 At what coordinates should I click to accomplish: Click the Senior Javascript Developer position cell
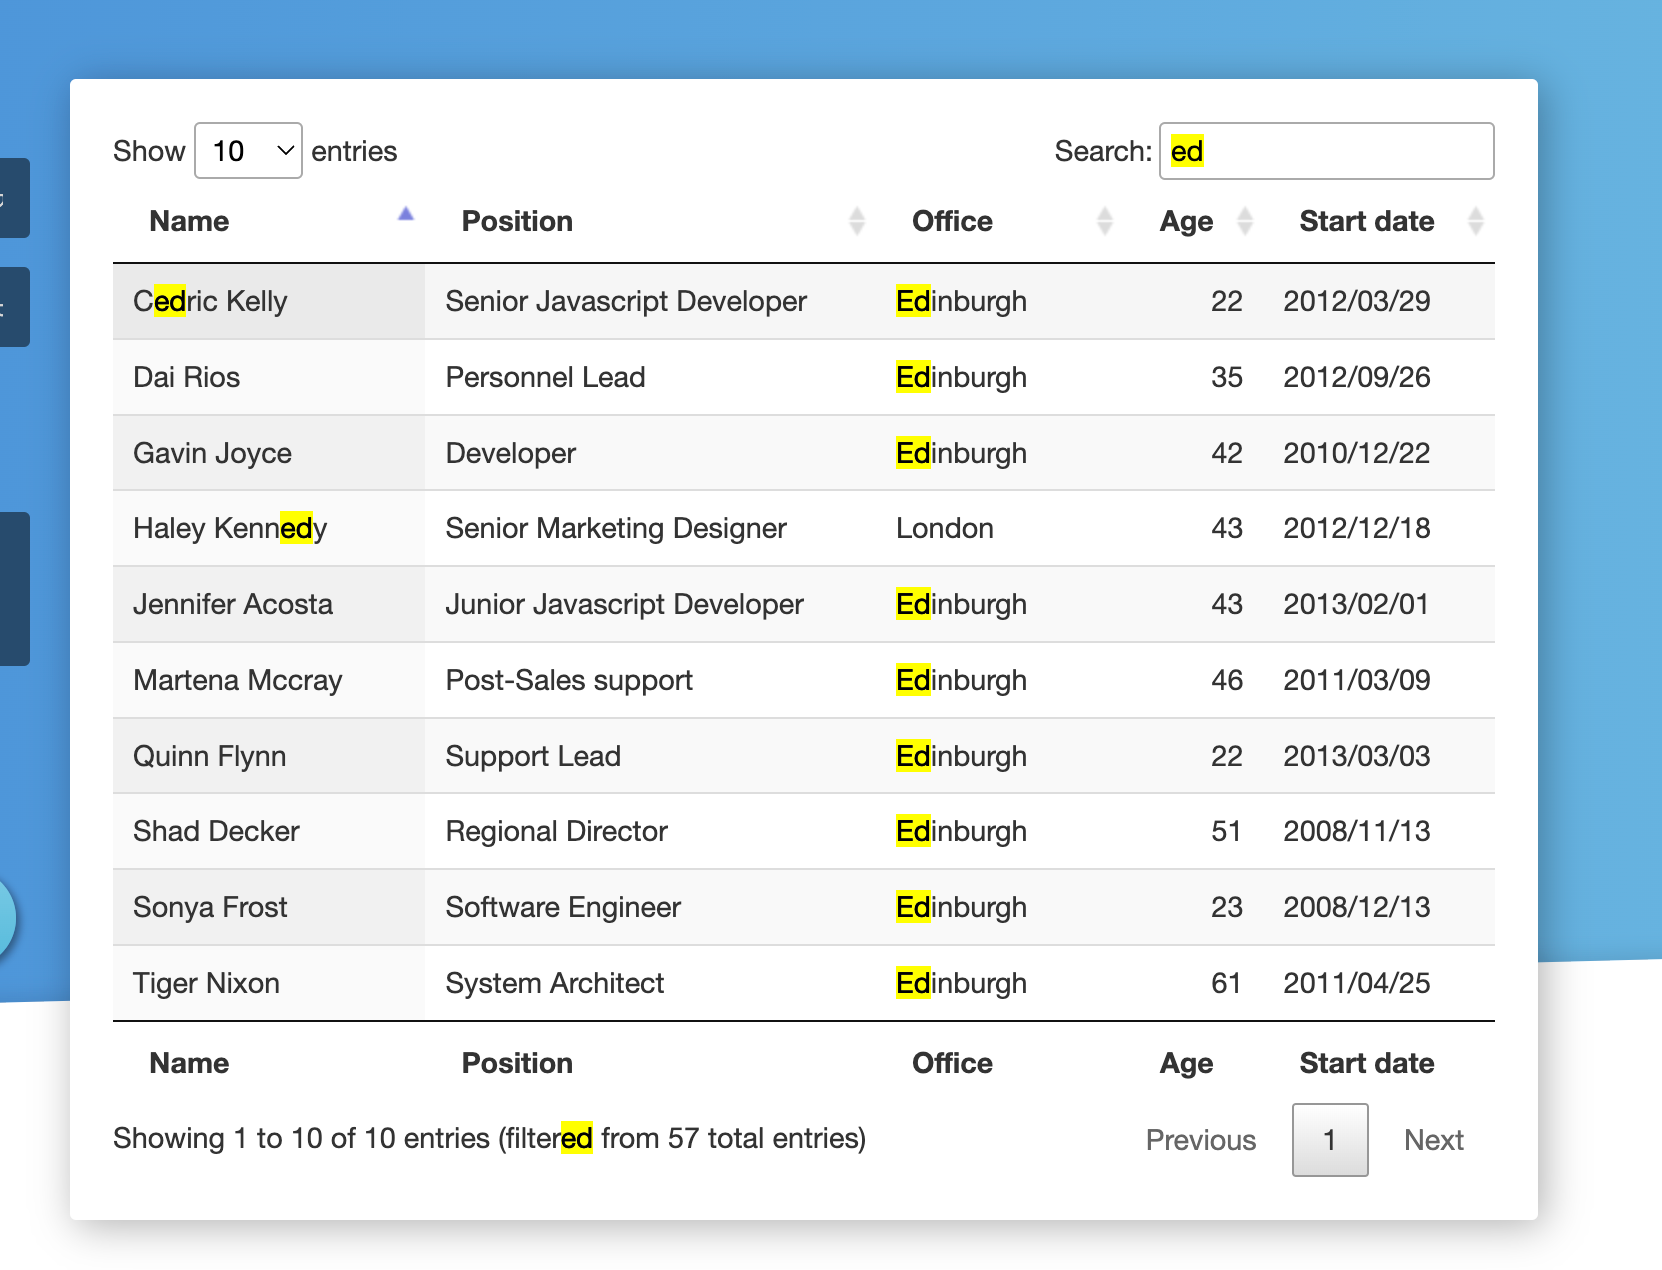point(650,301)
